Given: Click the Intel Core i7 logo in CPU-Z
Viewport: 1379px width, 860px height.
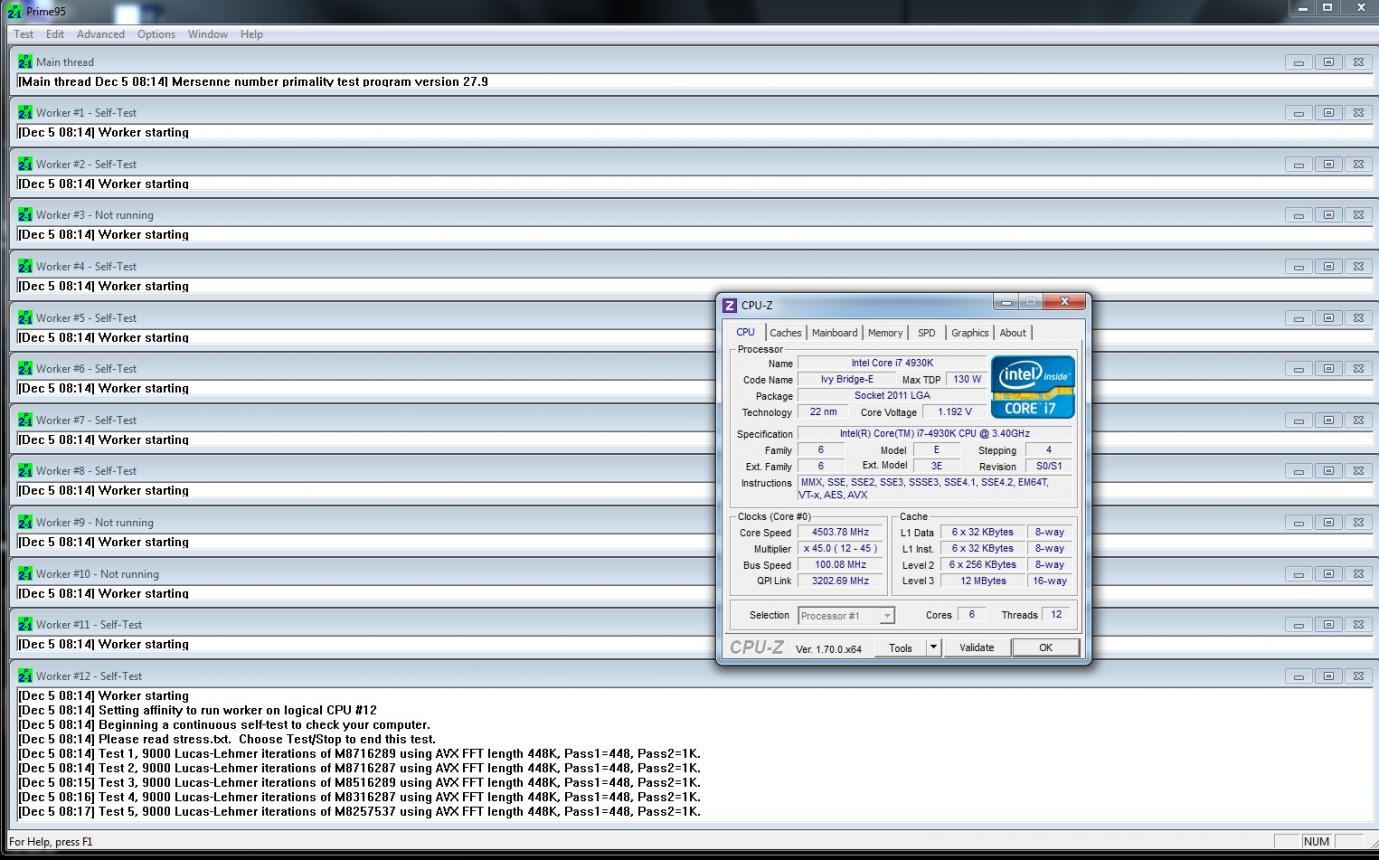Looking at the screenshot, I should pyautogui.click(x=1031, y=387).
